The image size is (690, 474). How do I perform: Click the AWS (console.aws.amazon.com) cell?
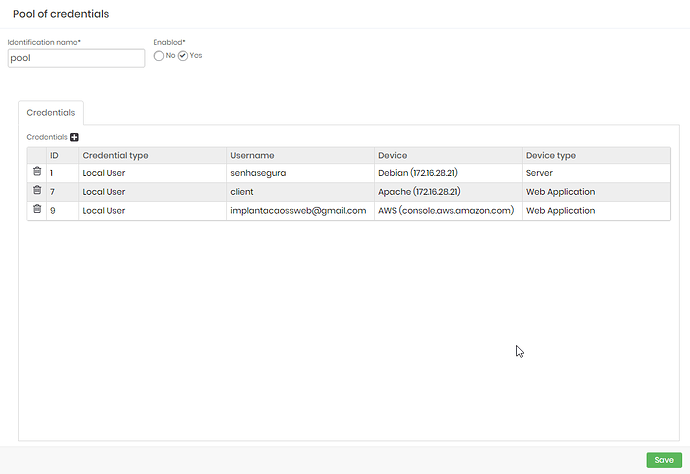click(x=448, y=211)
